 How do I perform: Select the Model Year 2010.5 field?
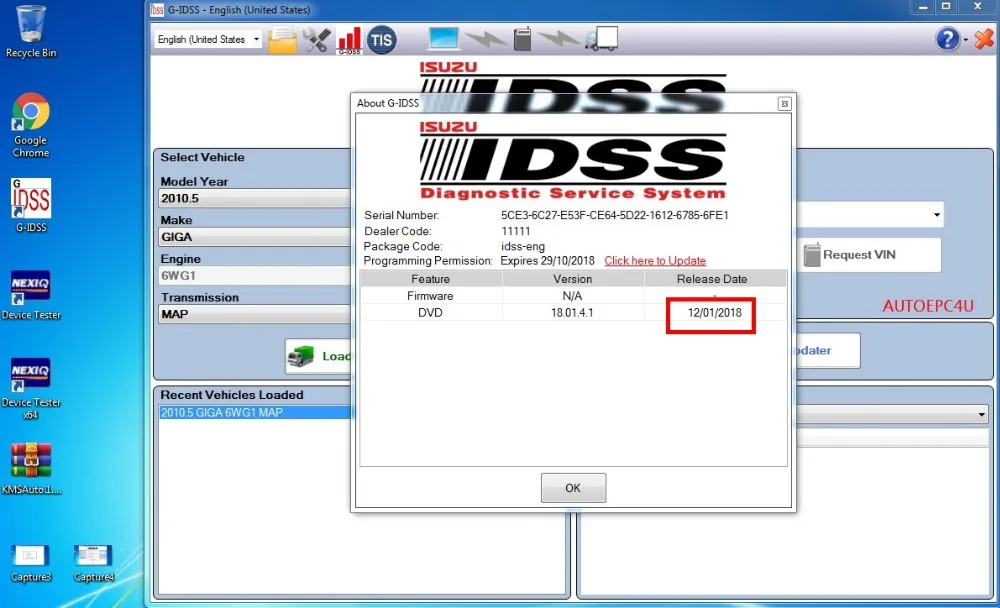click(255, 198)
